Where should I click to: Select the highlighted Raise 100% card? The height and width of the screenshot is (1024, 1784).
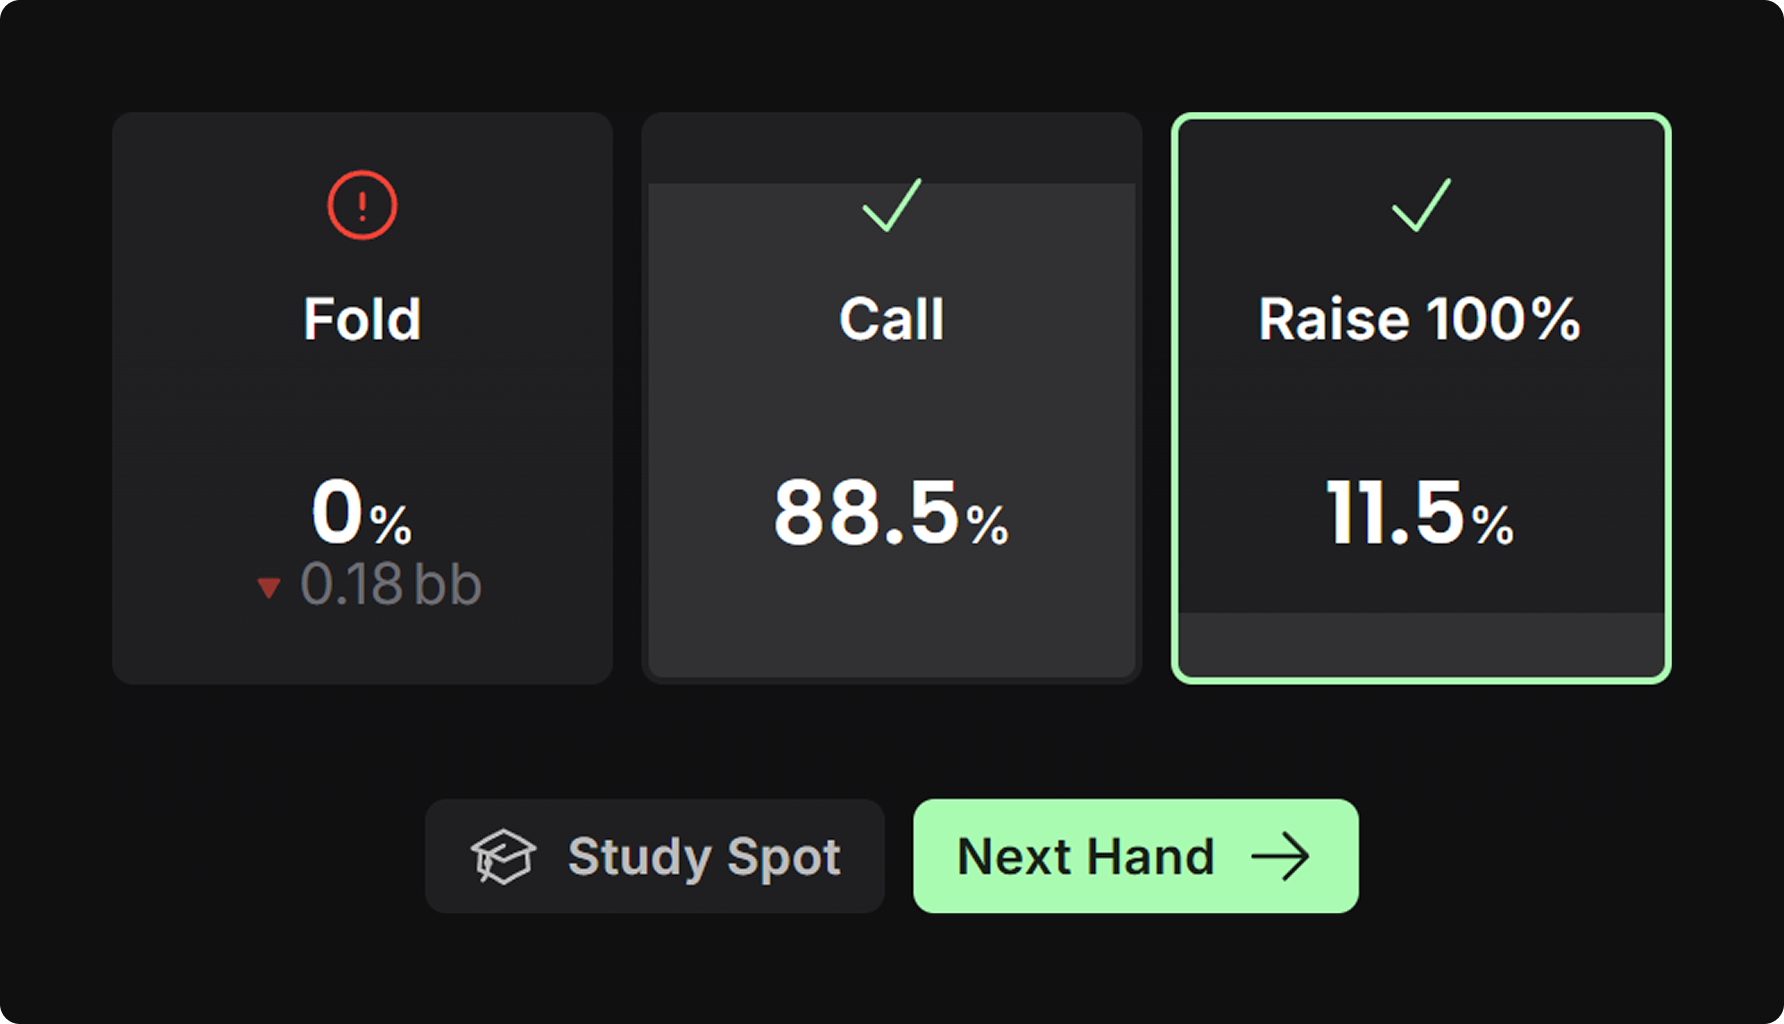pos(1421,398)
